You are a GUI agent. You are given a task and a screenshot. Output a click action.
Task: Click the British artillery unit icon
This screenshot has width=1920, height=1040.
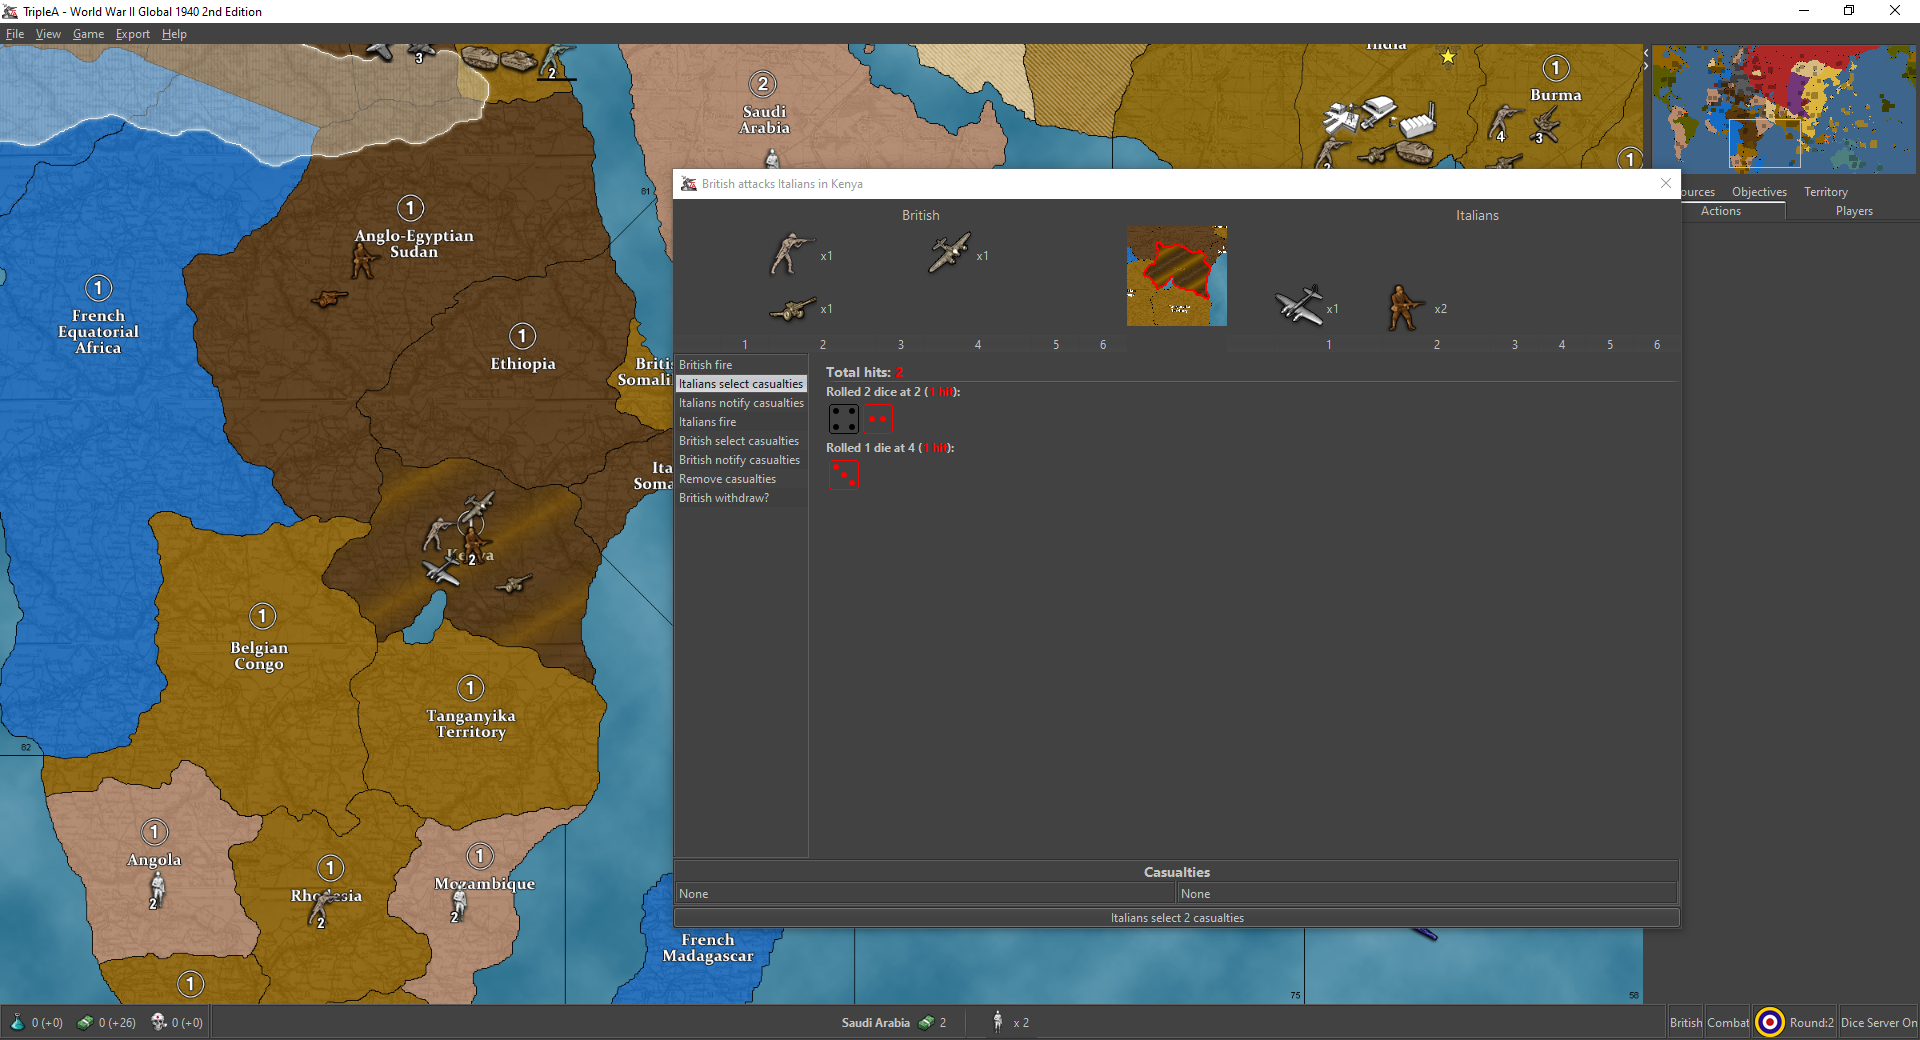(791, 309)
